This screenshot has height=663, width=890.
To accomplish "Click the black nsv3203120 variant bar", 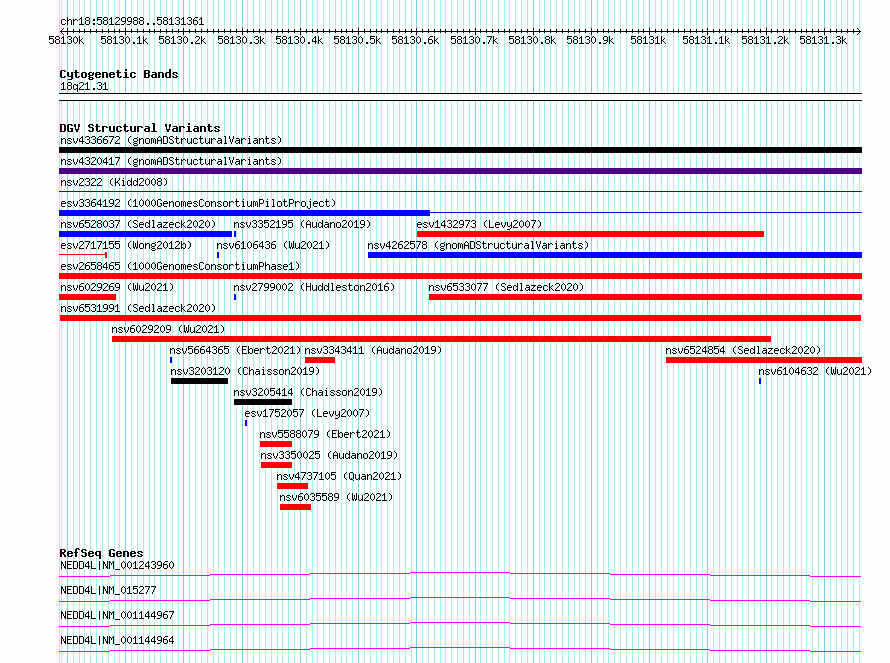I will coord(199,381).
